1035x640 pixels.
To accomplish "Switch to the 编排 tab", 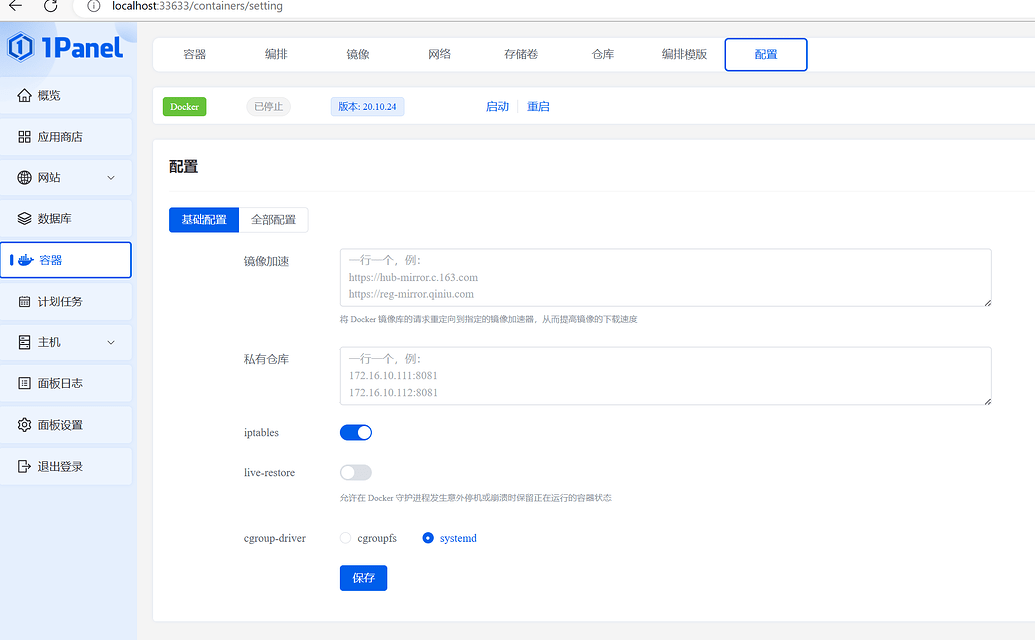I will pos(276,54).
